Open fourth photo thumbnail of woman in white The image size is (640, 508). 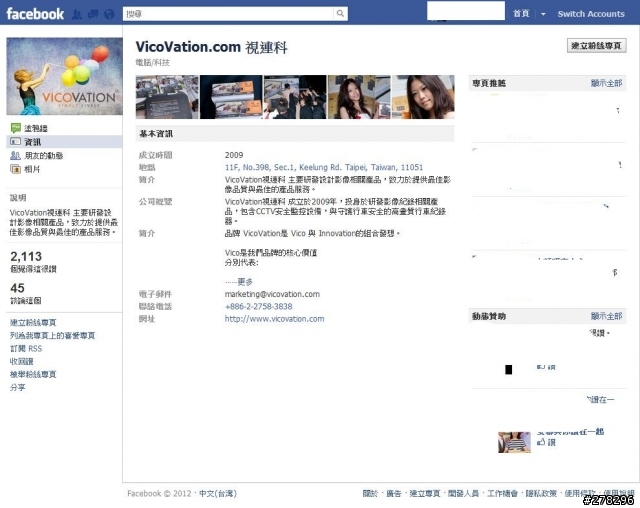[x=359, y=97]
